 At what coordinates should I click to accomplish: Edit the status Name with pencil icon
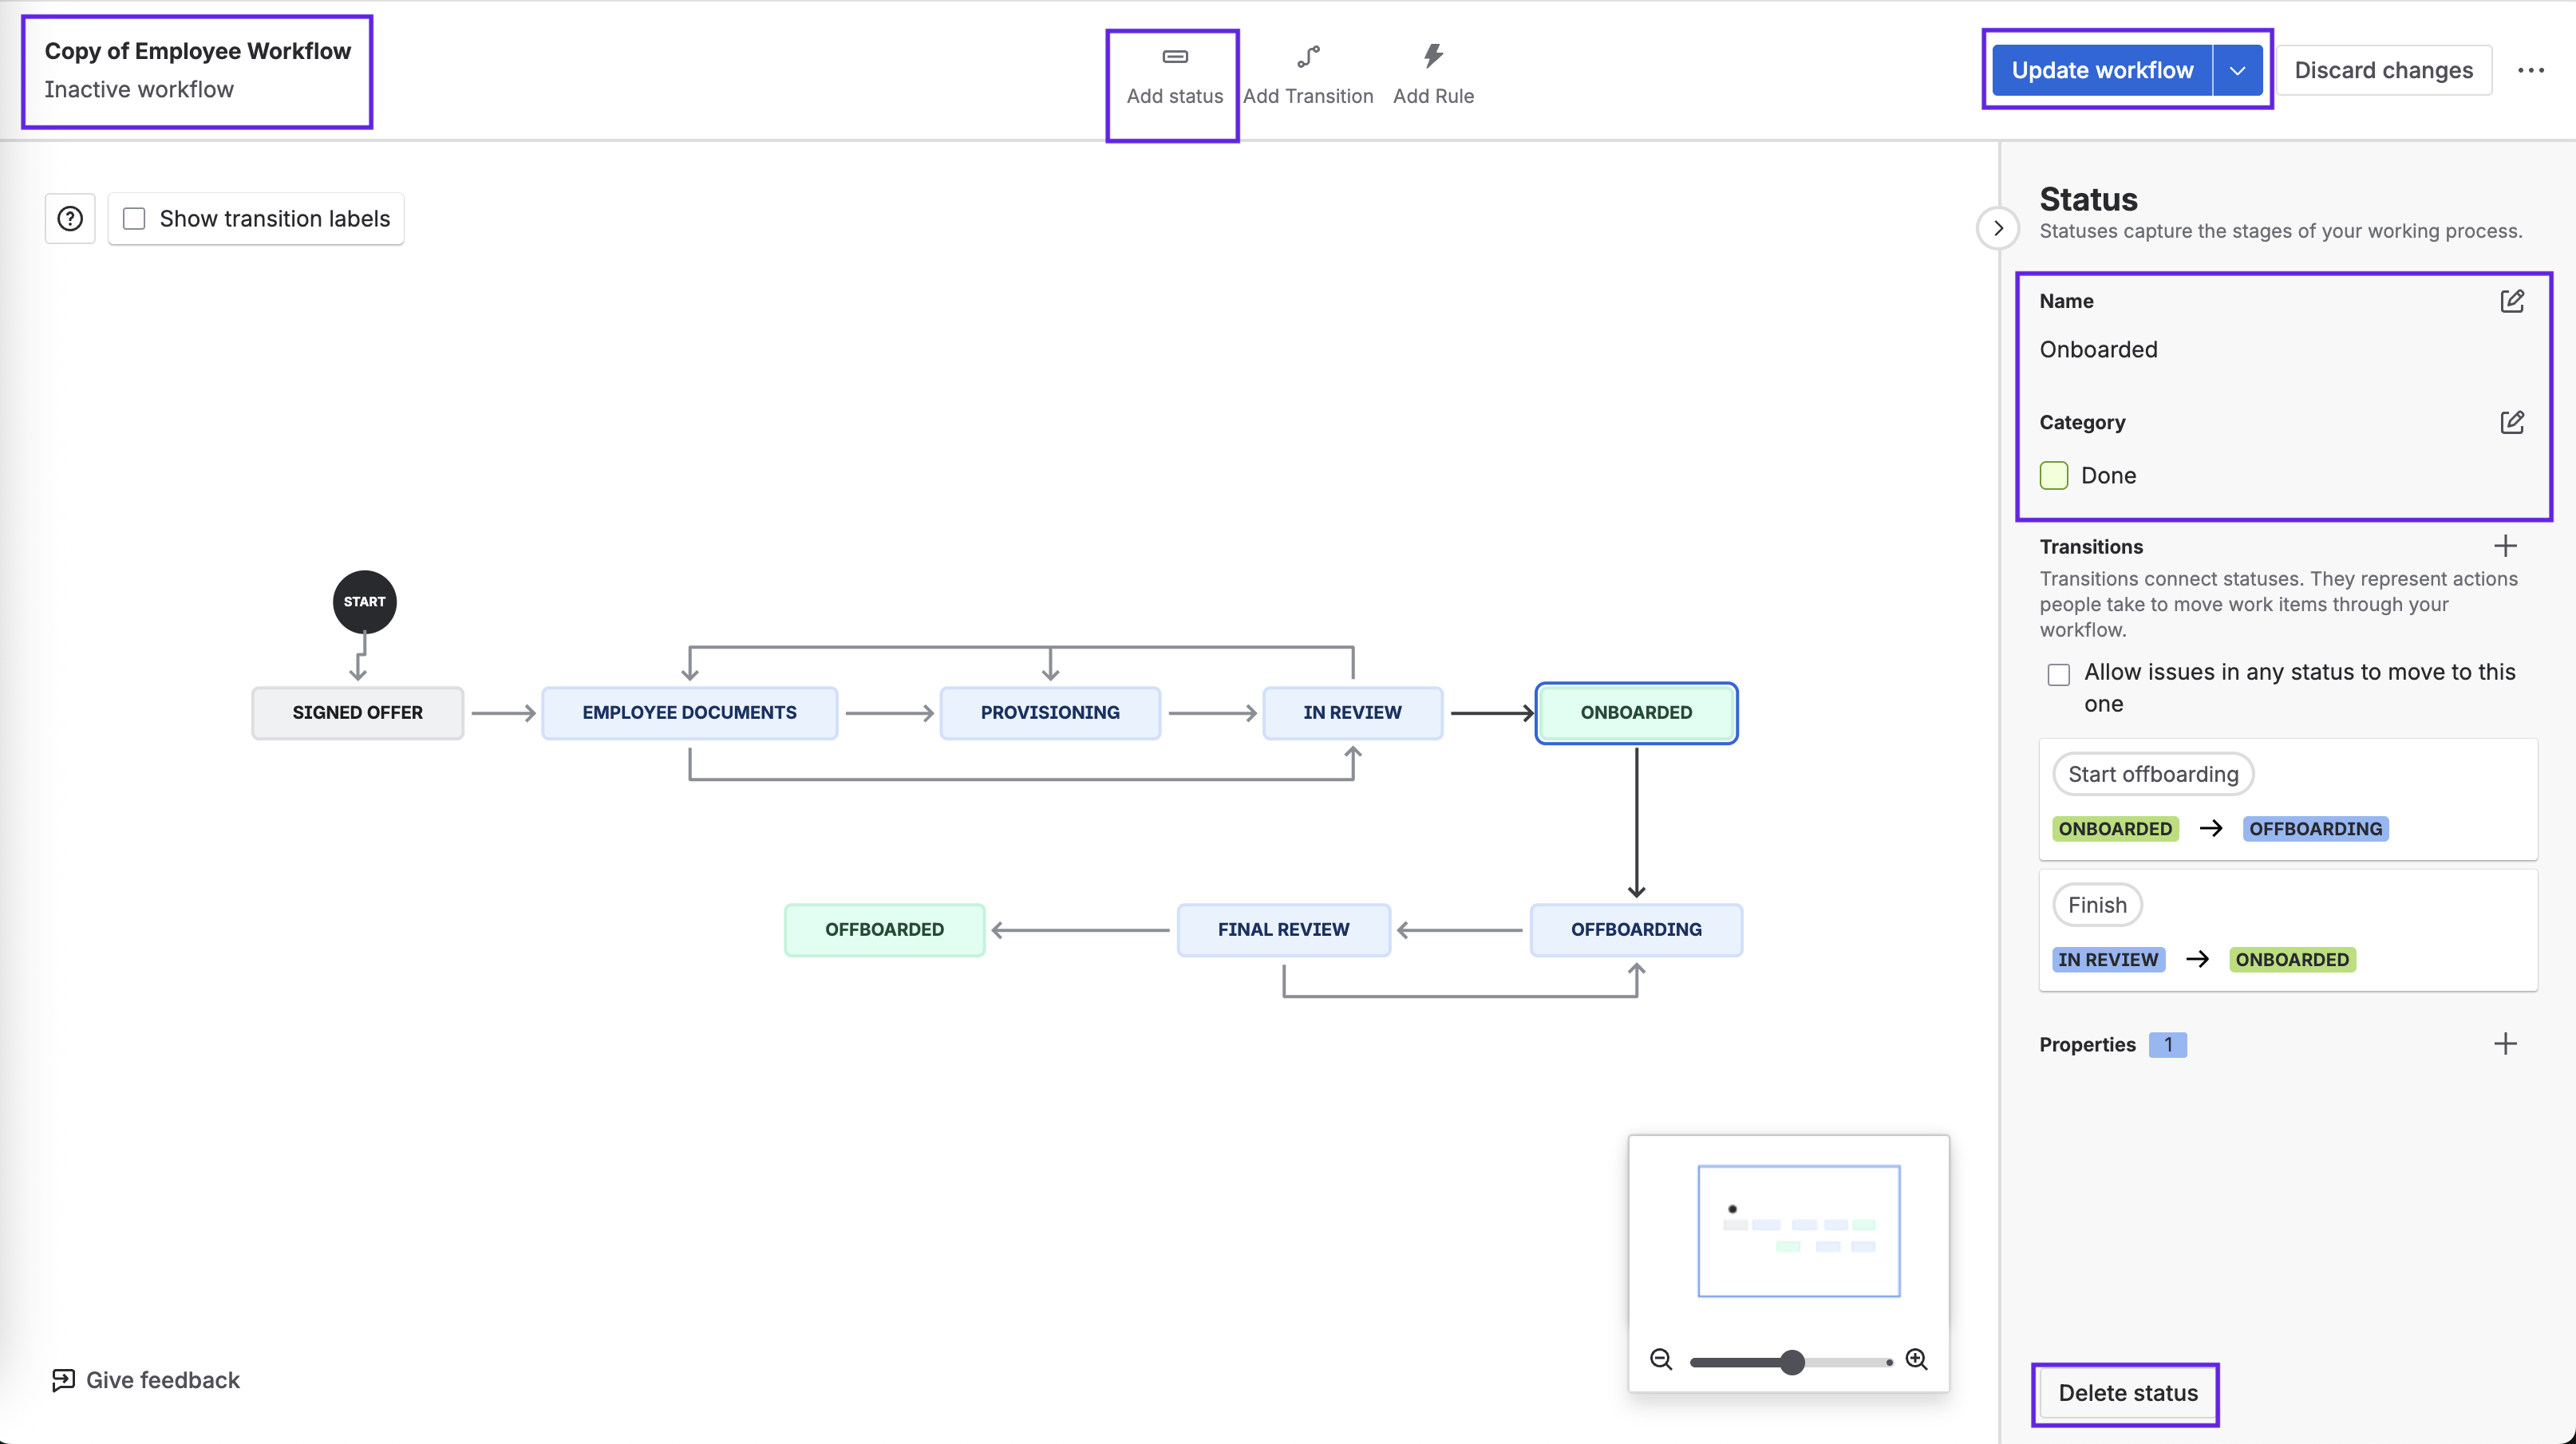pos(2511,301)
